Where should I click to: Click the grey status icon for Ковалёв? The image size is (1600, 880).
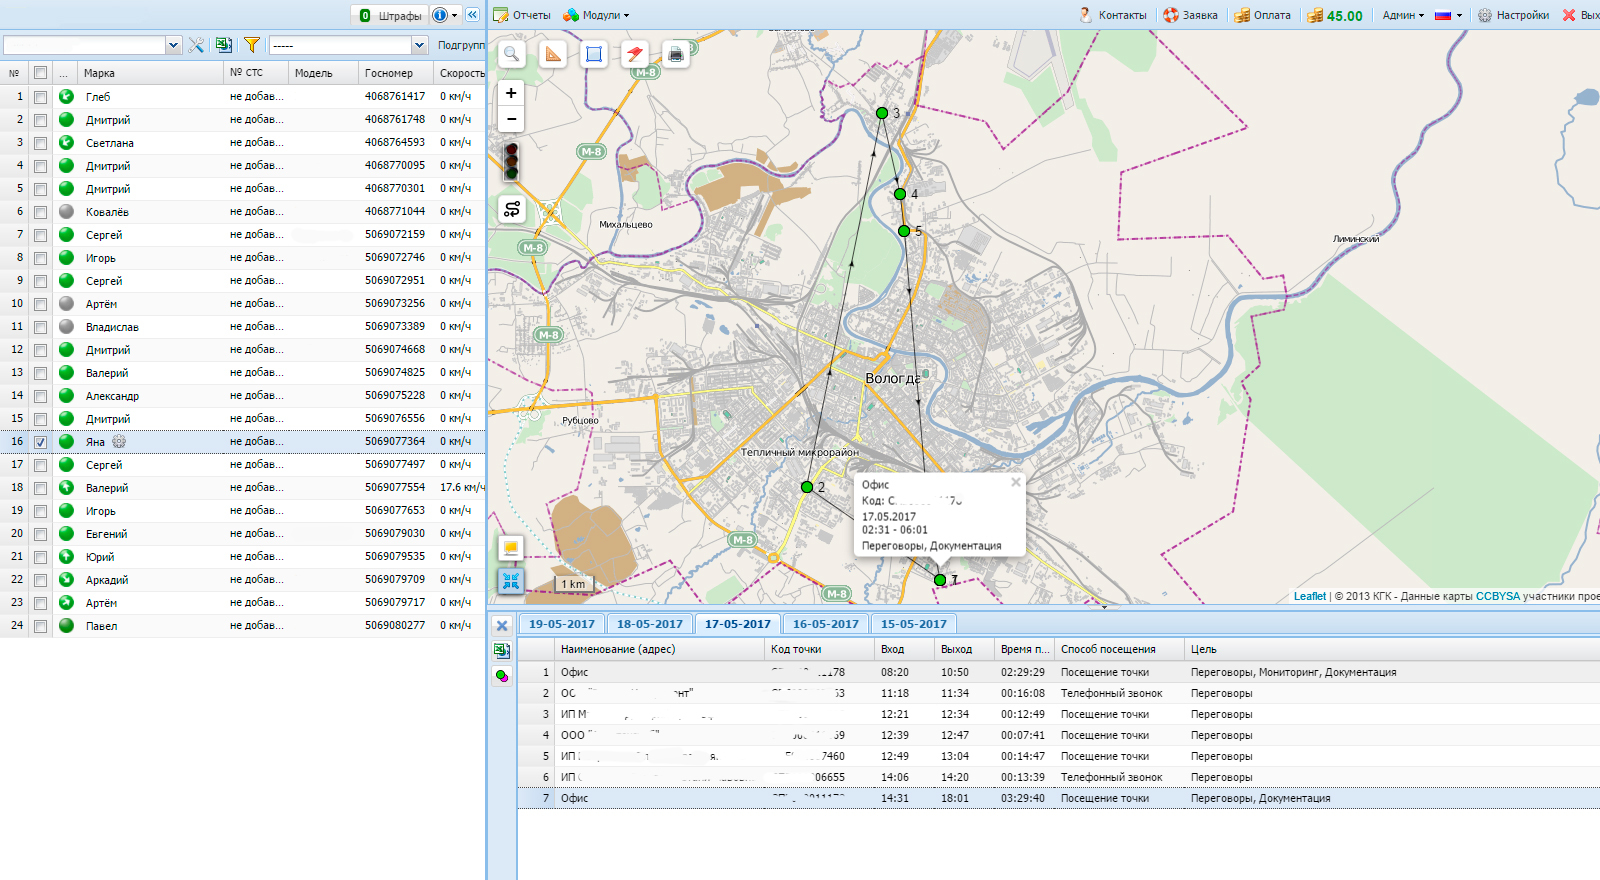tap(66, 211)
